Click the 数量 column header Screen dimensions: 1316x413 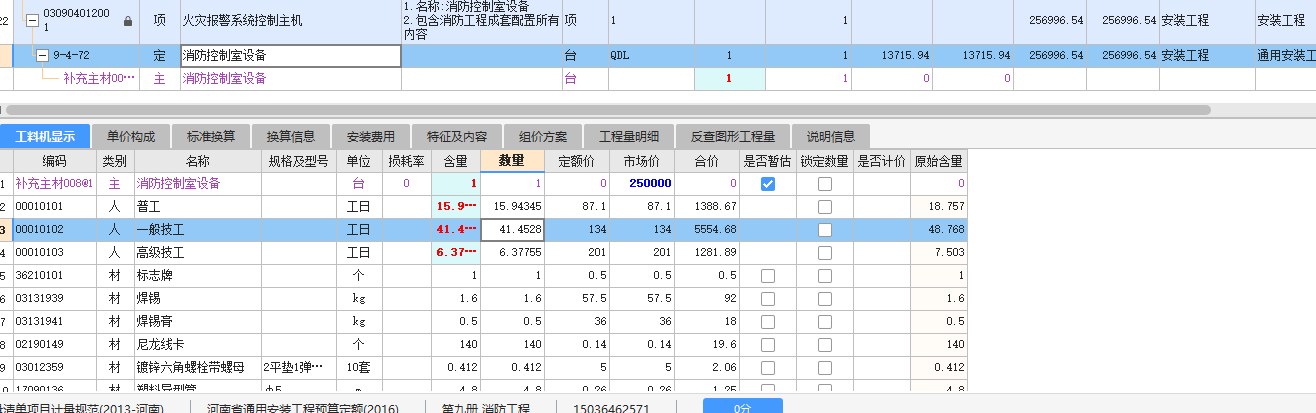512,161
